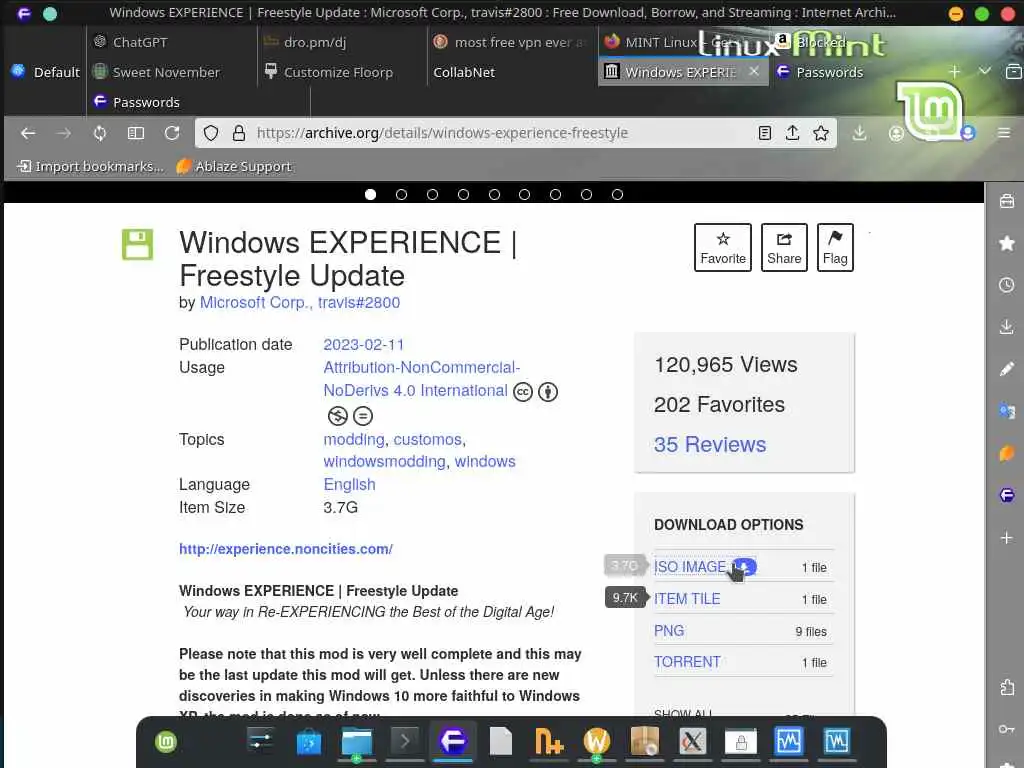Viewport: 1024px width, 768px height.
Task: Open the 35 Reviews link
Action: point(709,444)
